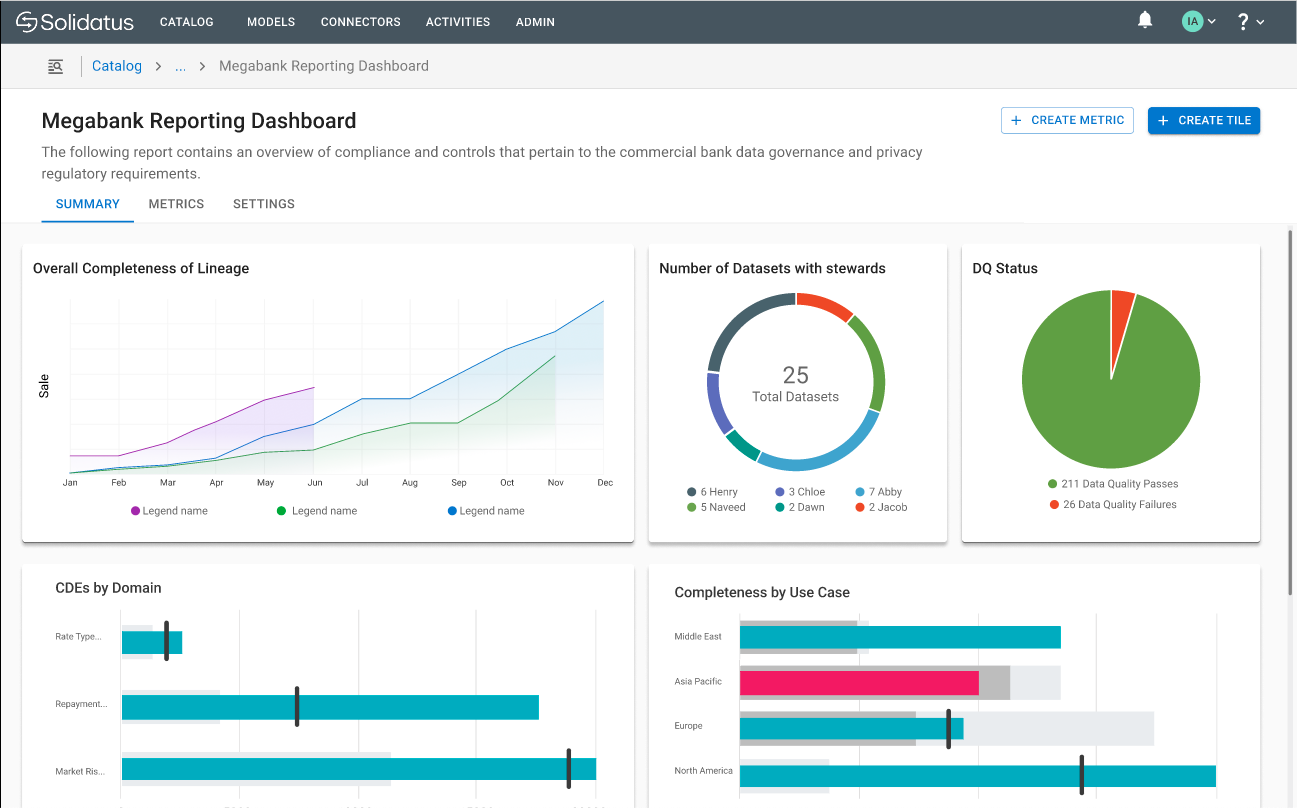This screenshot has height=808, width=1297.
Task: Click the Completeness by Use Case title
Action: (x=762, y=592)
